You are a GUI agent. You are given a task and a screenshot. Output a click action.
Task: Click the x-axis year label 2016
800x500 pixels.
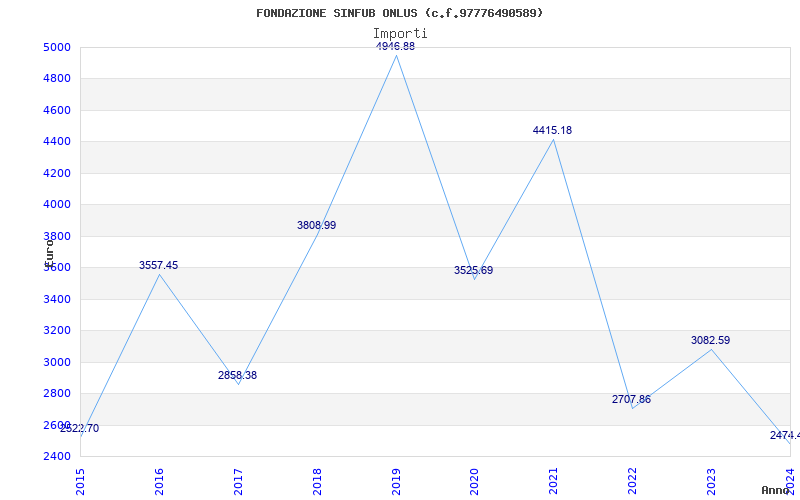click(x=159, y=481)
